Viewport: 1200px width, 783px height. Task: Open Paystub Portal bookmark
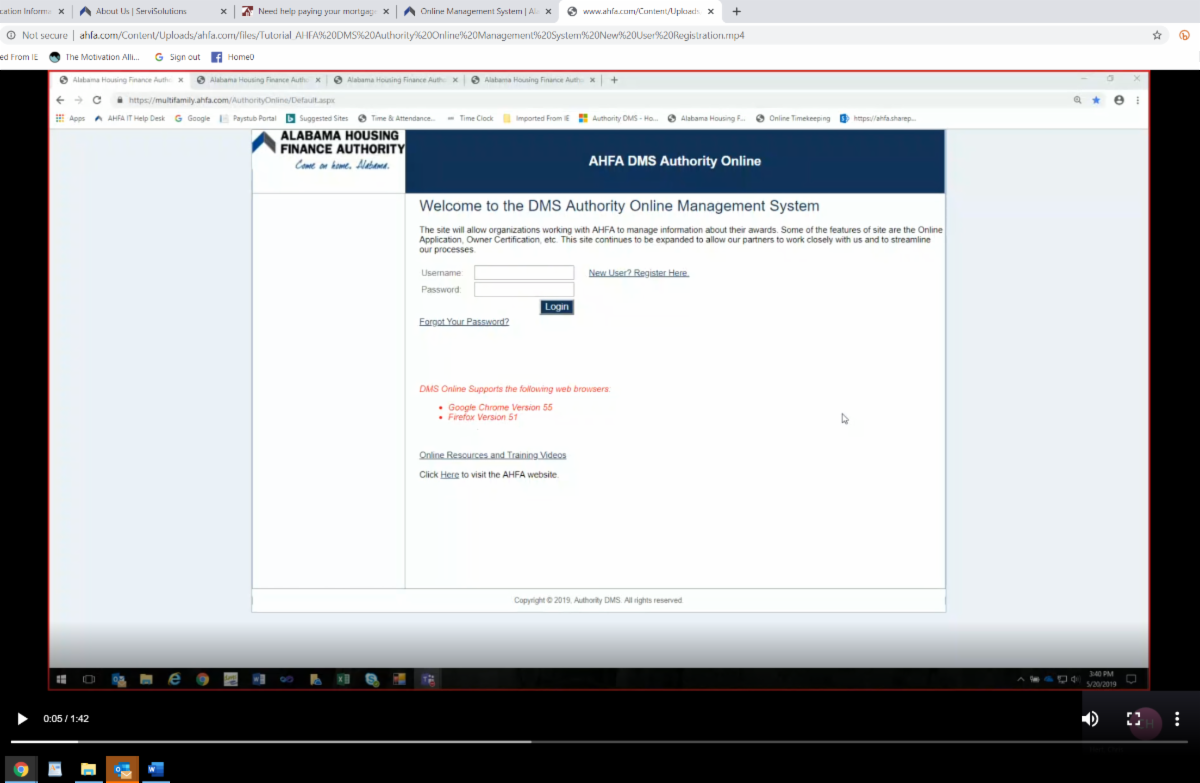point(248,118)
